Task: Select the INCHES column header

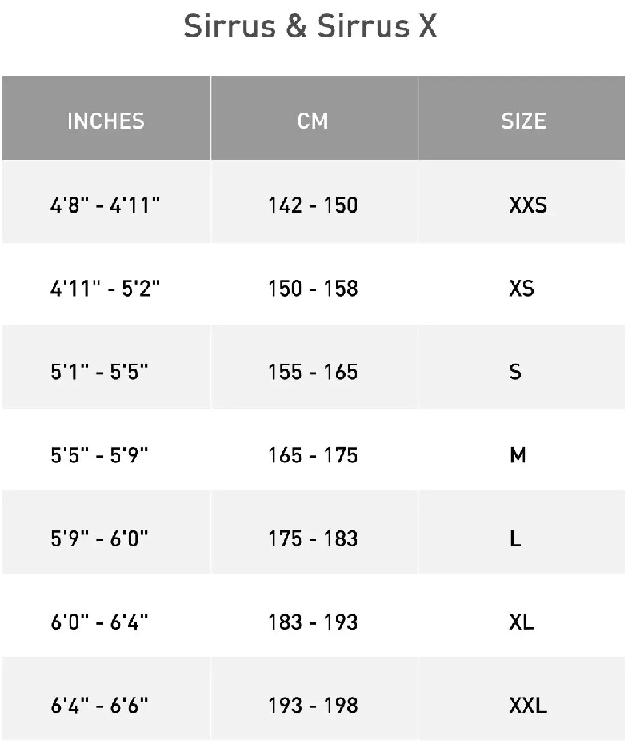Action: (106, 118)
